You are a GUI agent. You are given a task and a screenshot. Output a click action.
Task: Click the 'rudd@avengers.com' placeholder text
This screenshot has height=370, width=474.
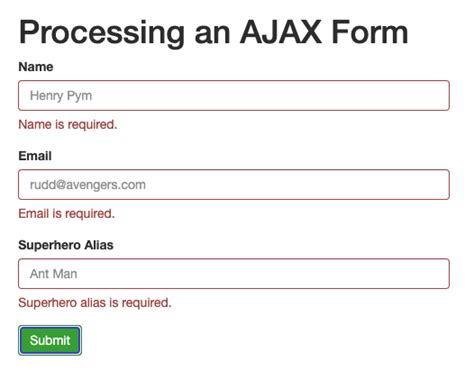[x=88, y=185]
